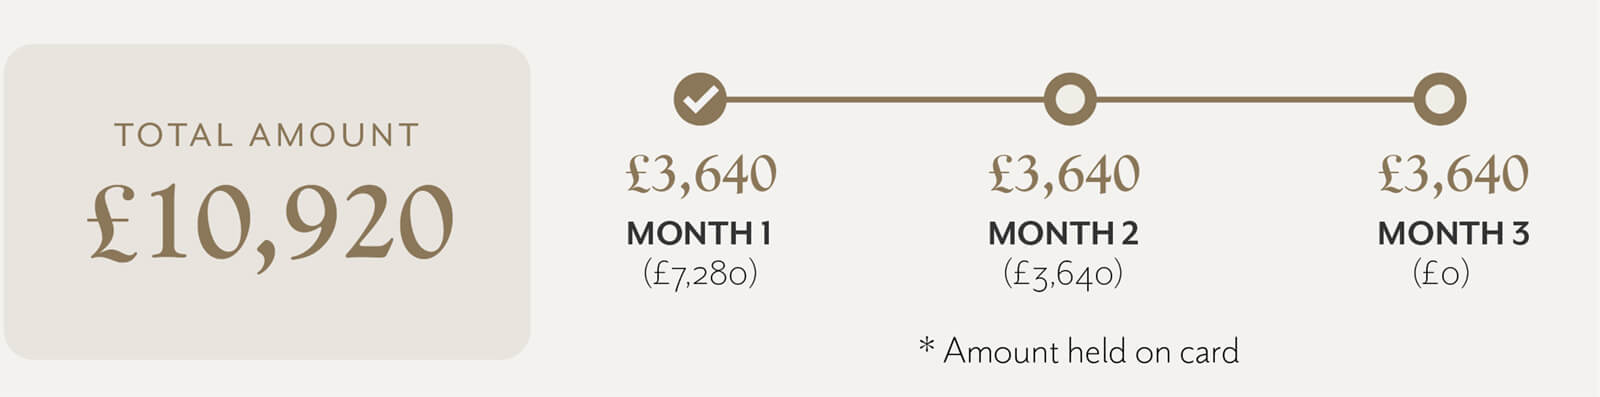
Task: Click the Month 1 £3,640 payment amount
Action: pos(701,174)
